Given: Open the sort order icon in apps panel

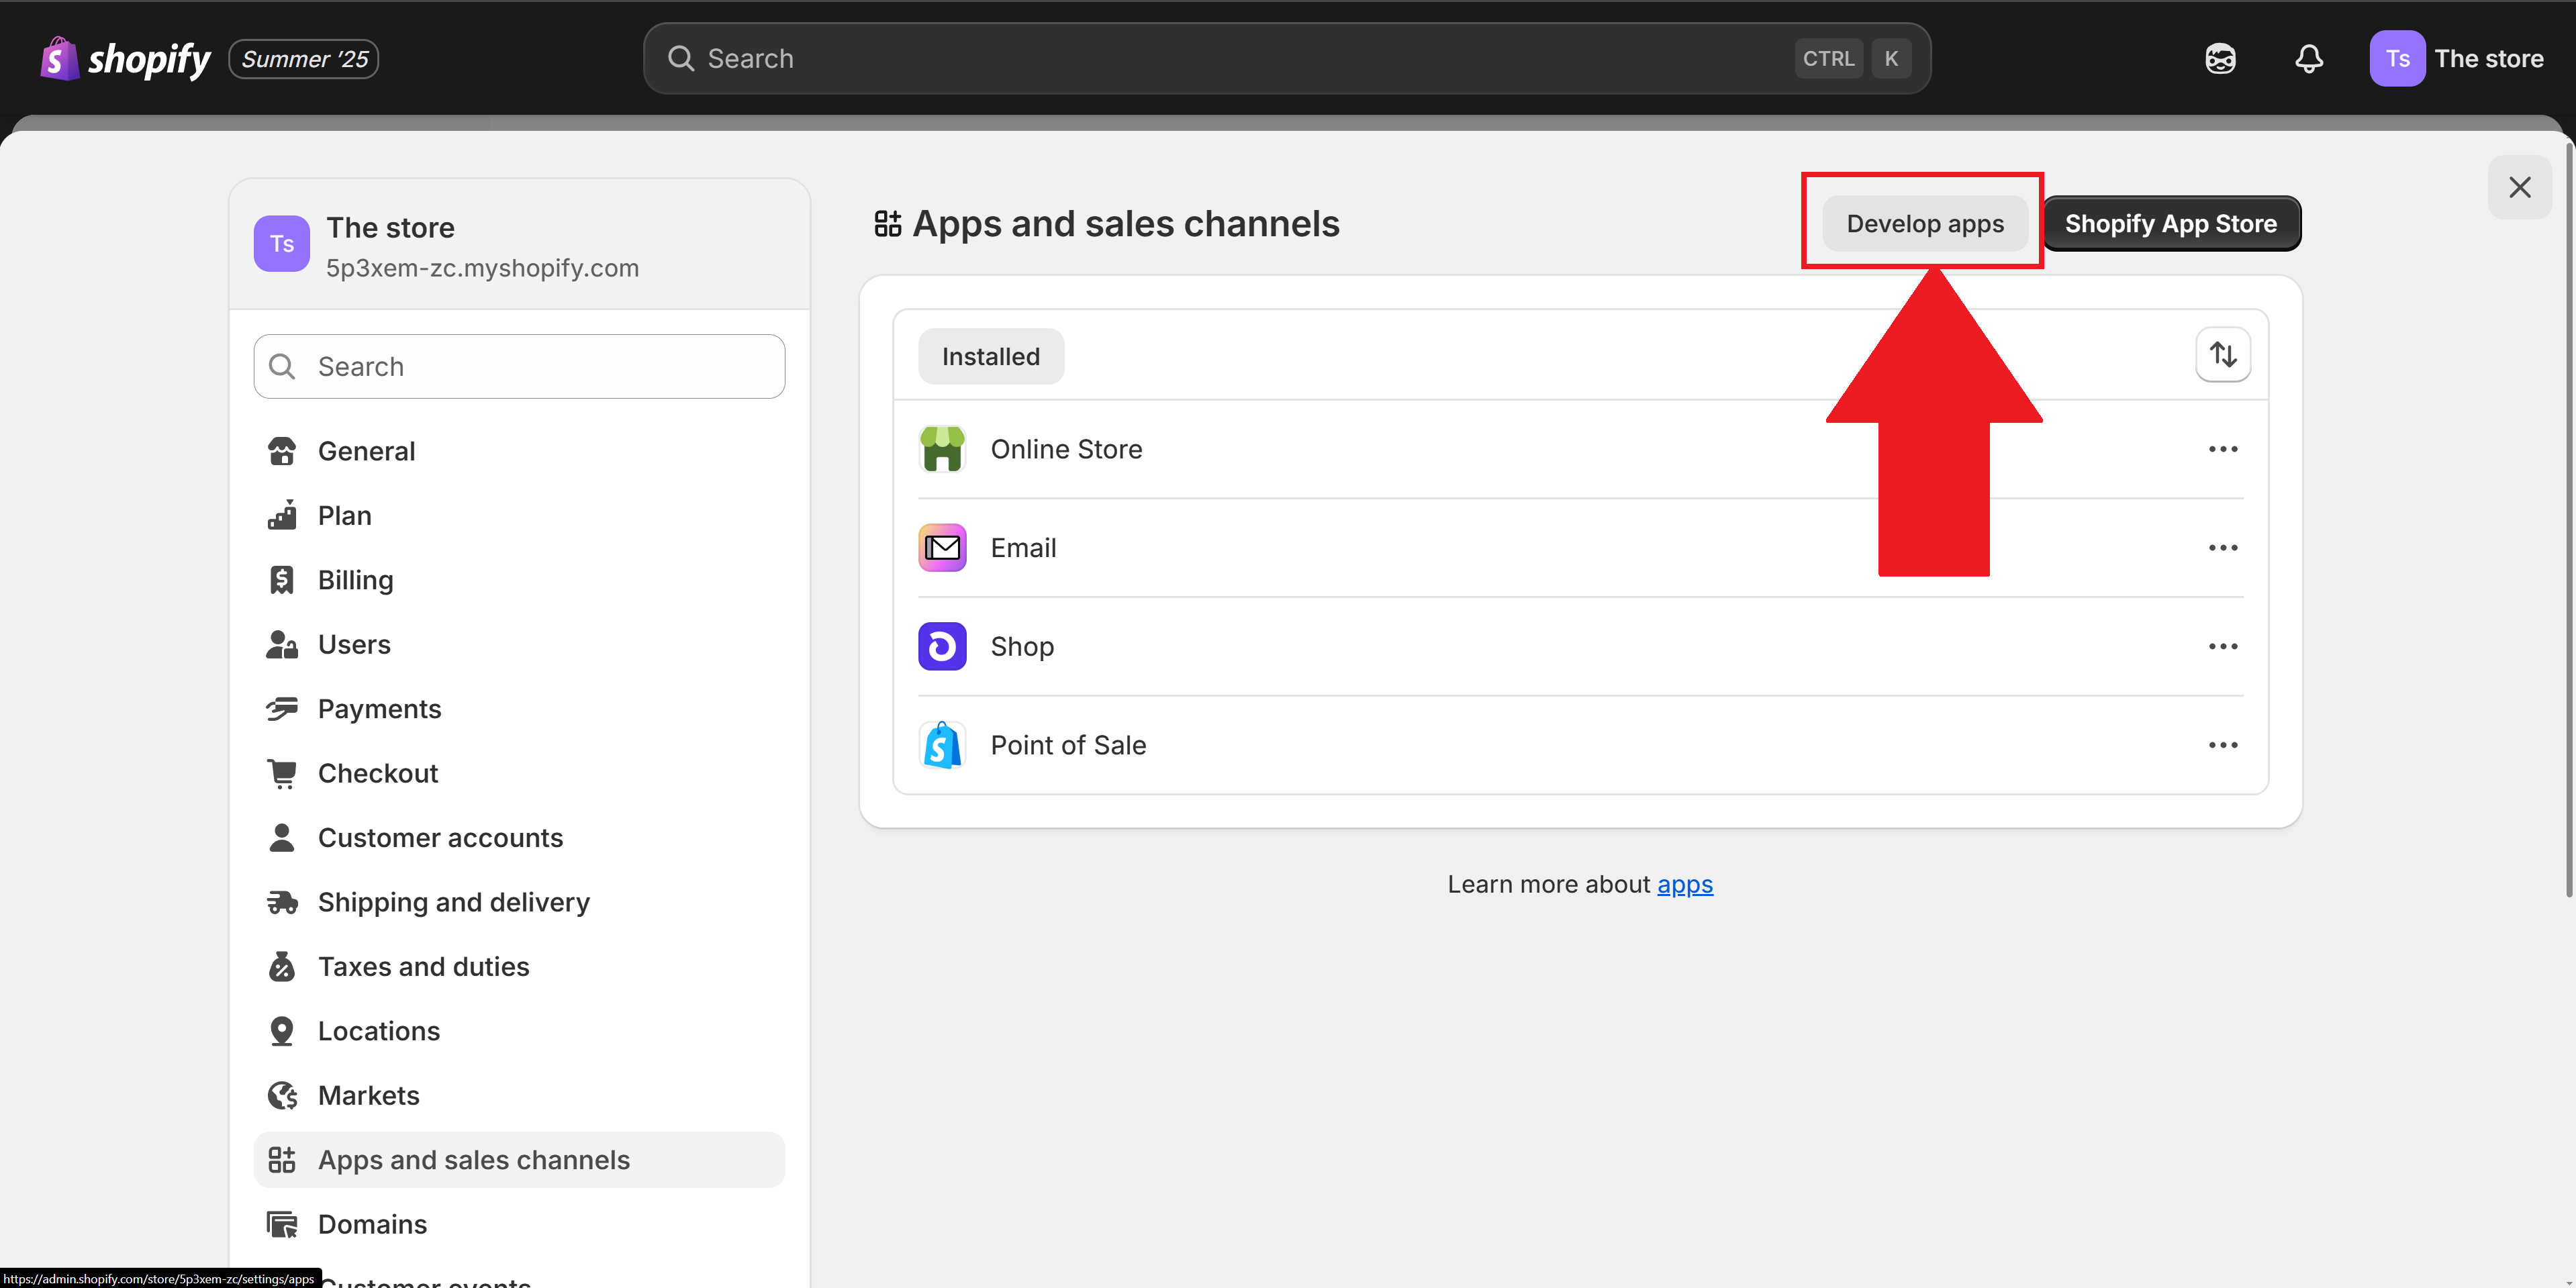Looking at the screenshot, I should click(2224, 354).
